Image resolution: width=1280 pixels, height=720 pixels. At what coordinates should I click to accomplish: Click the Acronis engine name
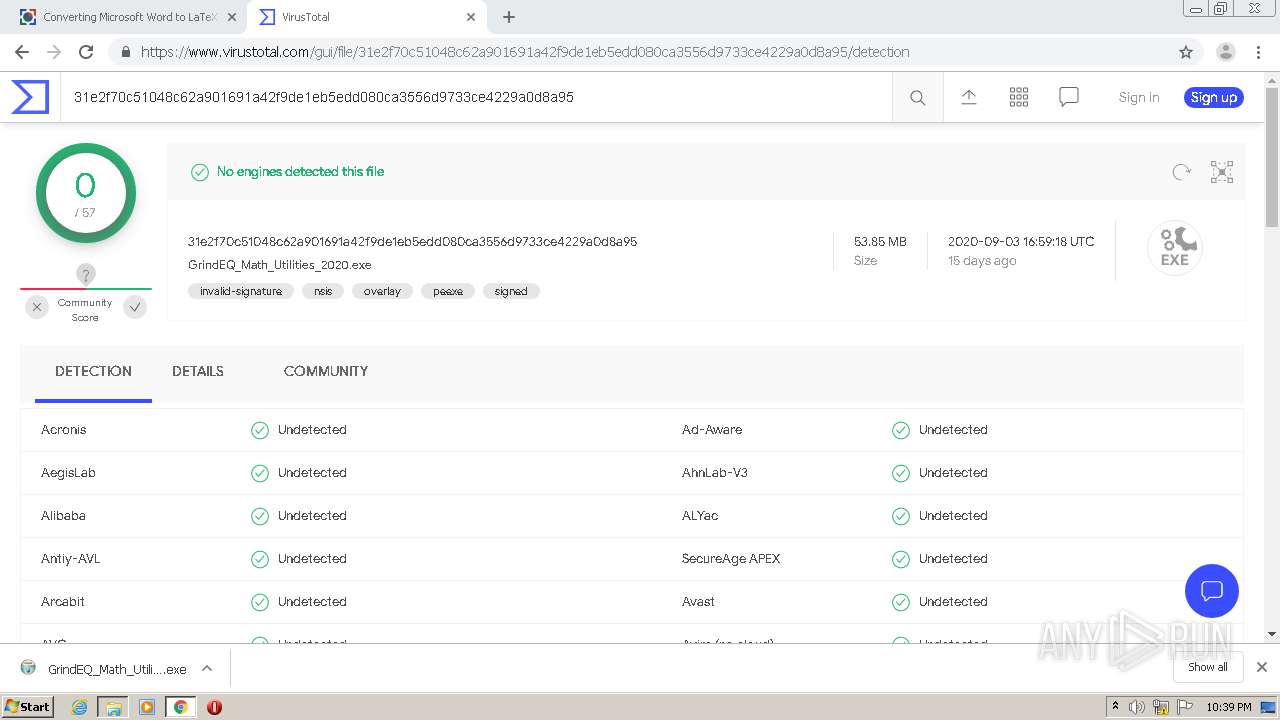[64, 430]
